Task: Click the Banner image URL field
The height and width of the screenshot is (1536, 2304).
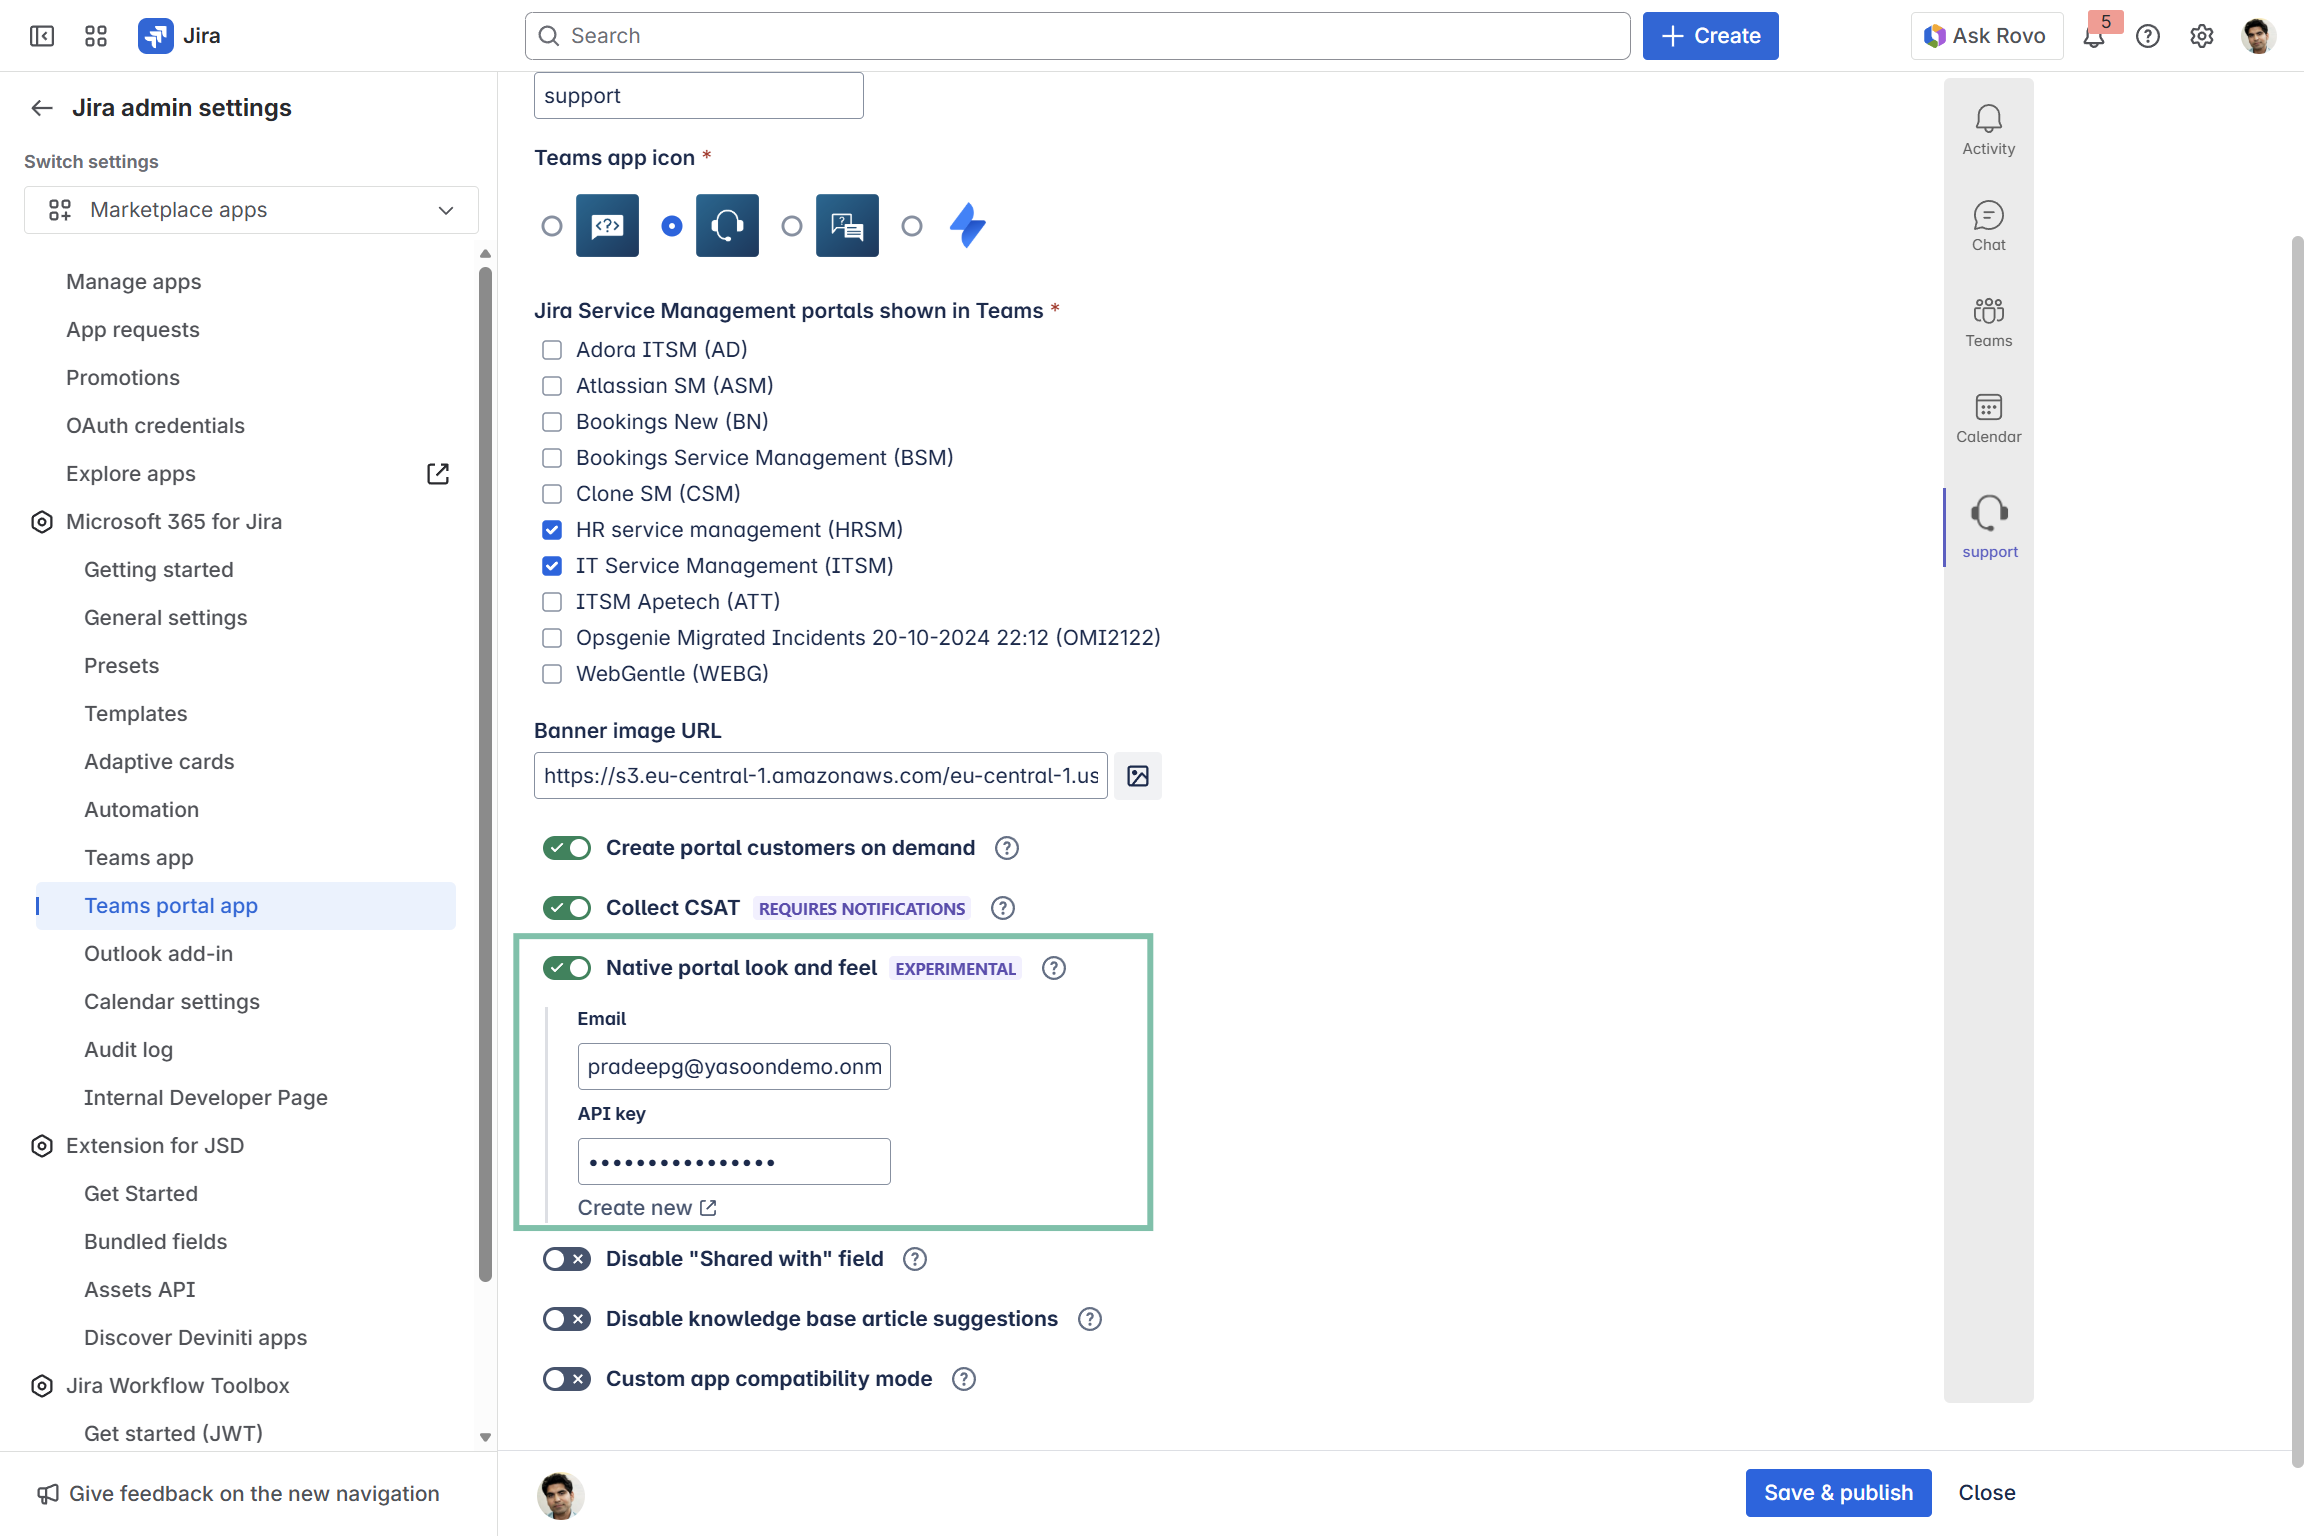Action: click(x=820, y=776)
